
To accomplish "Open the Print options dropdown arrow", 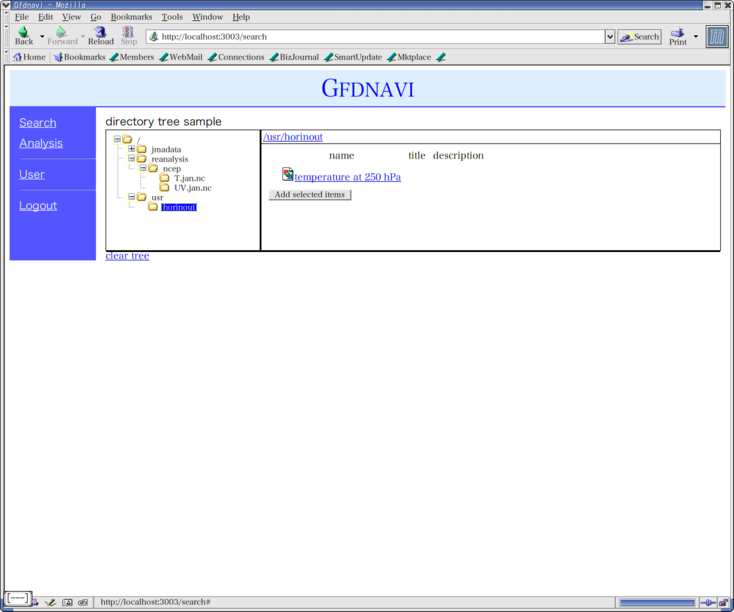I will (696, 37).
